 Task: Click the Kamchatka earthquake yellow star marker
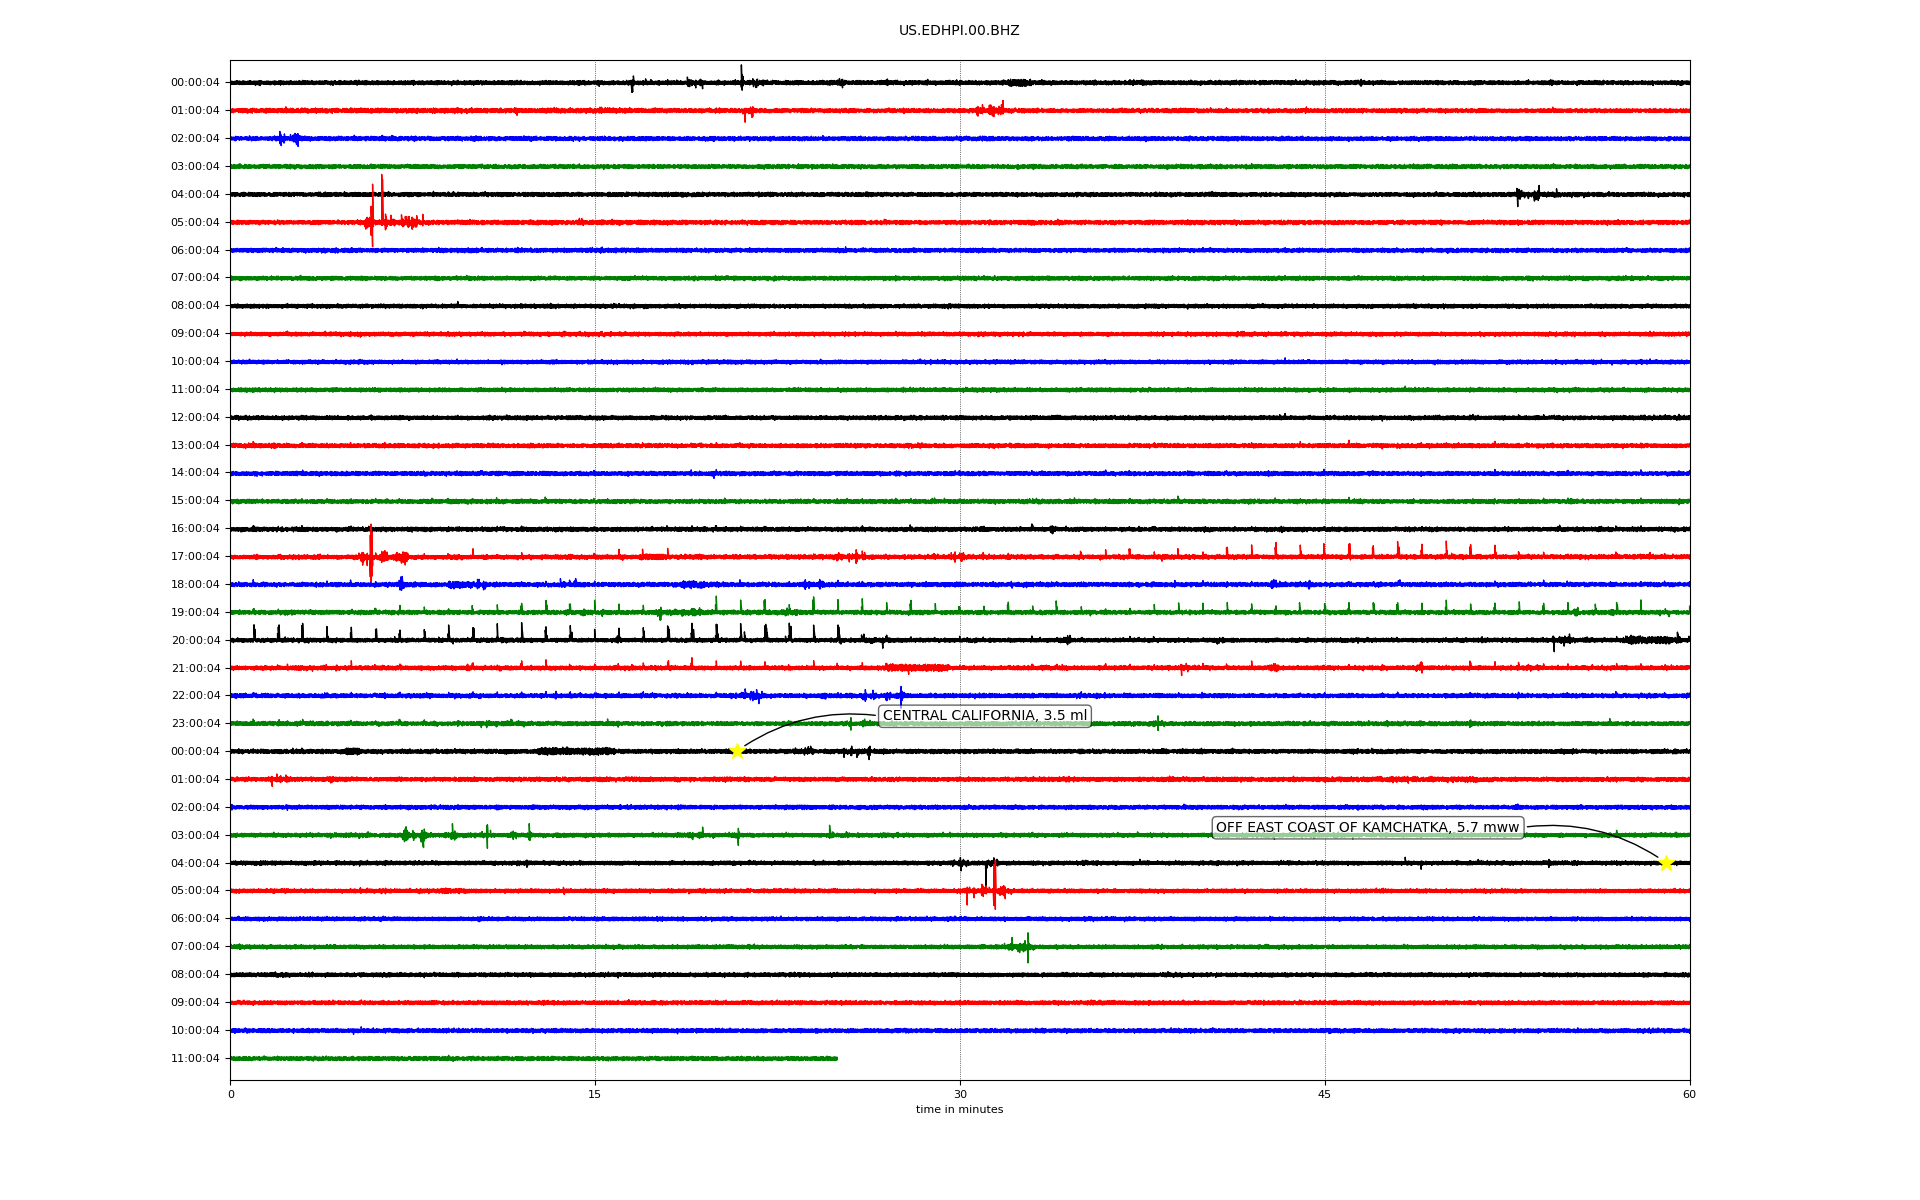[1666, 863]
